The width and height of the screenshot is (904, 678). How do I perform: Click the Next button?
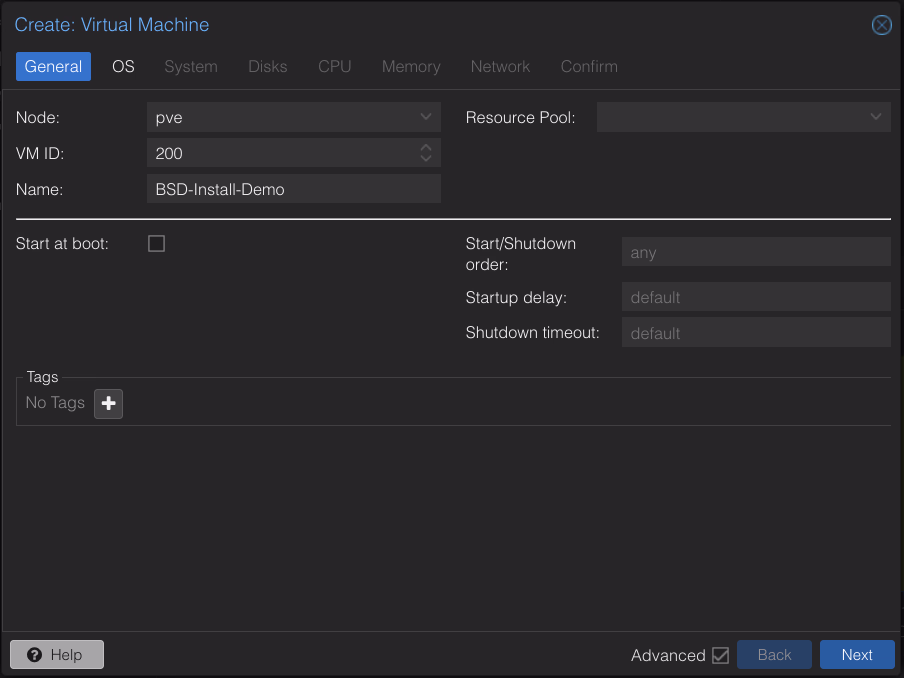pyautogui.click(x=857, y=655)
